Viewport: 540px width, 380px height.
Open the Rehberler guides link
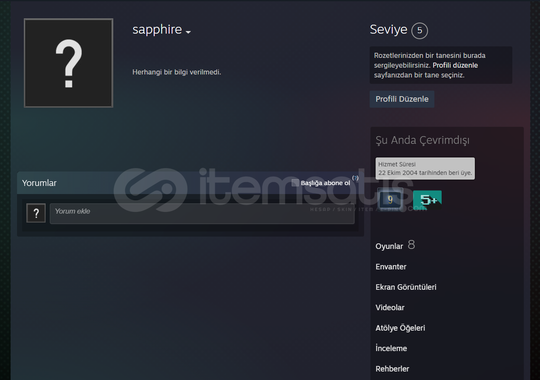tap(392, 369)
